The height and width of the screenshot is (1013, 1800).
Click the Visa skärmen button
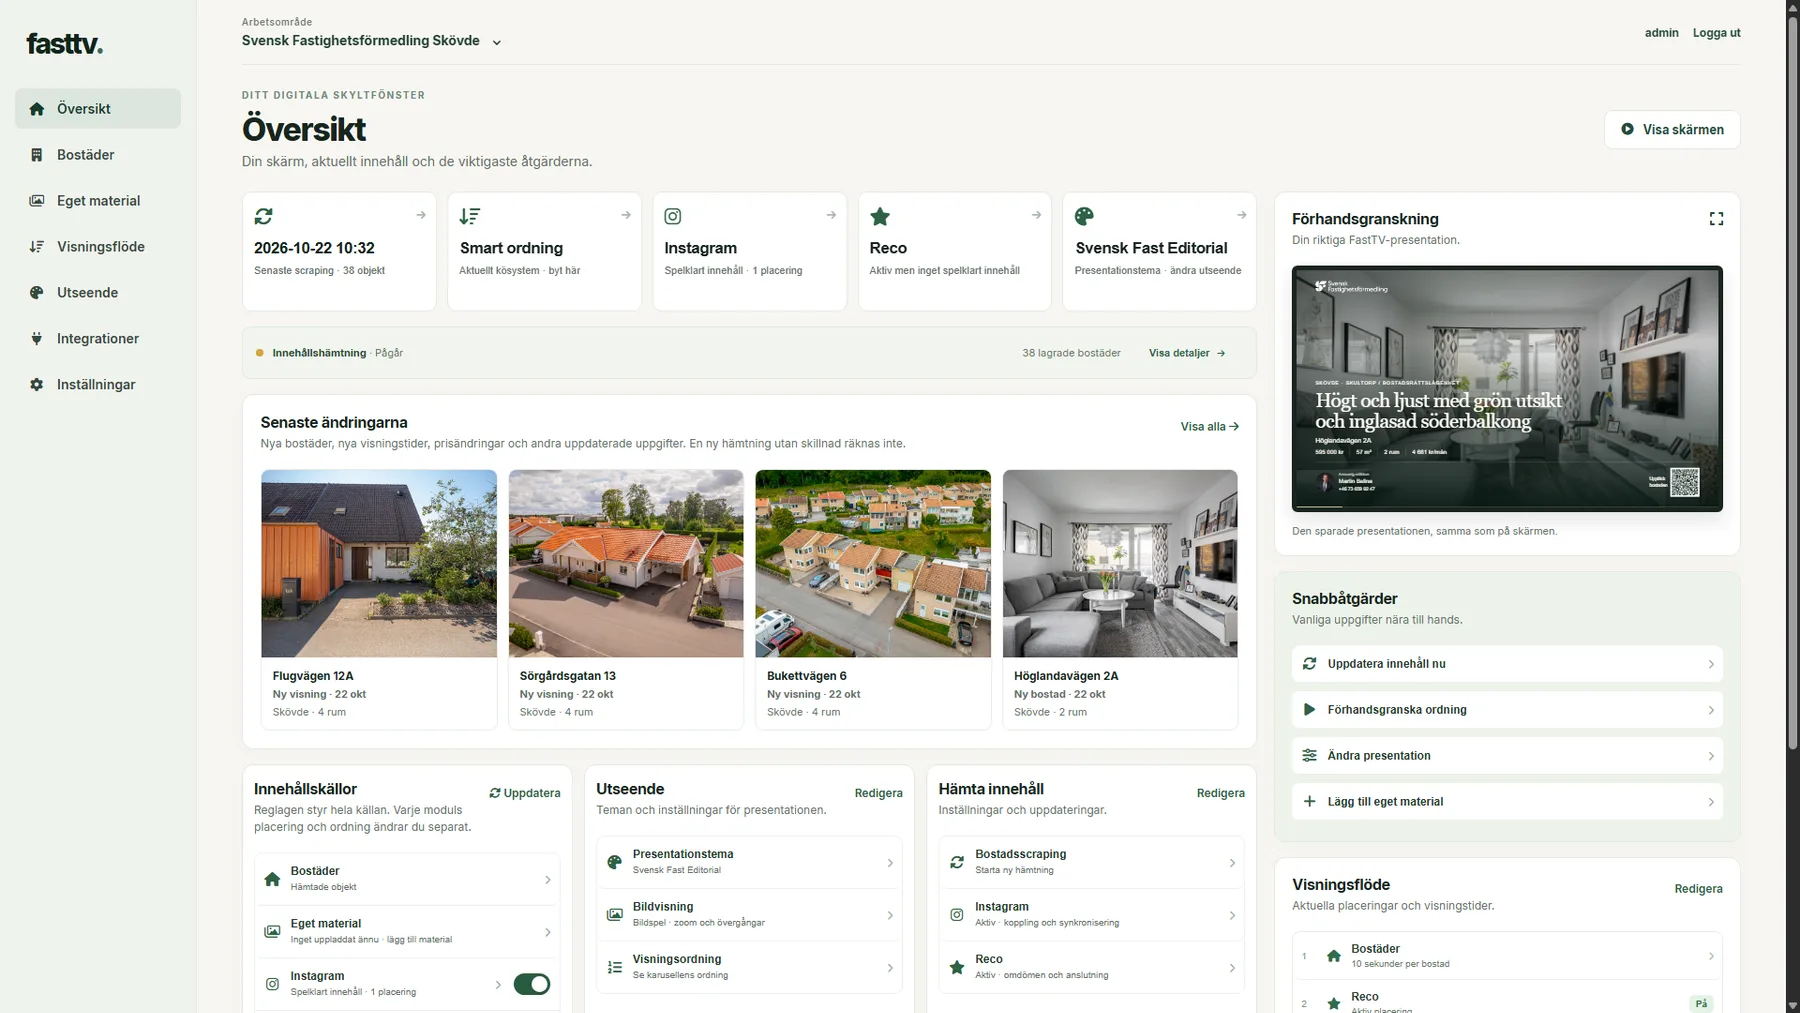click(1672, 129)
